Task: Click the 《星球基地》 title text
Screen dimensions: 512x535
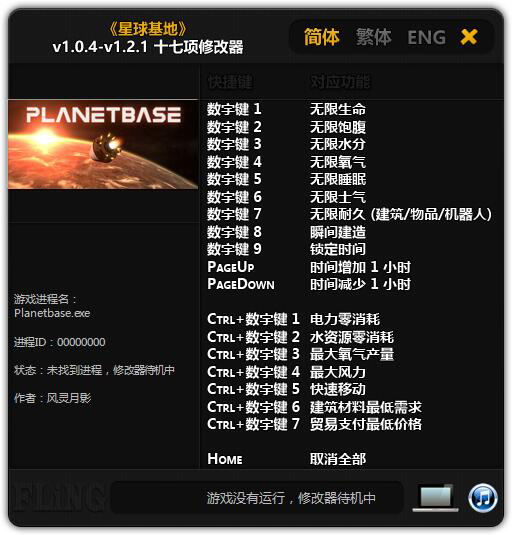Action: (148, 29)
